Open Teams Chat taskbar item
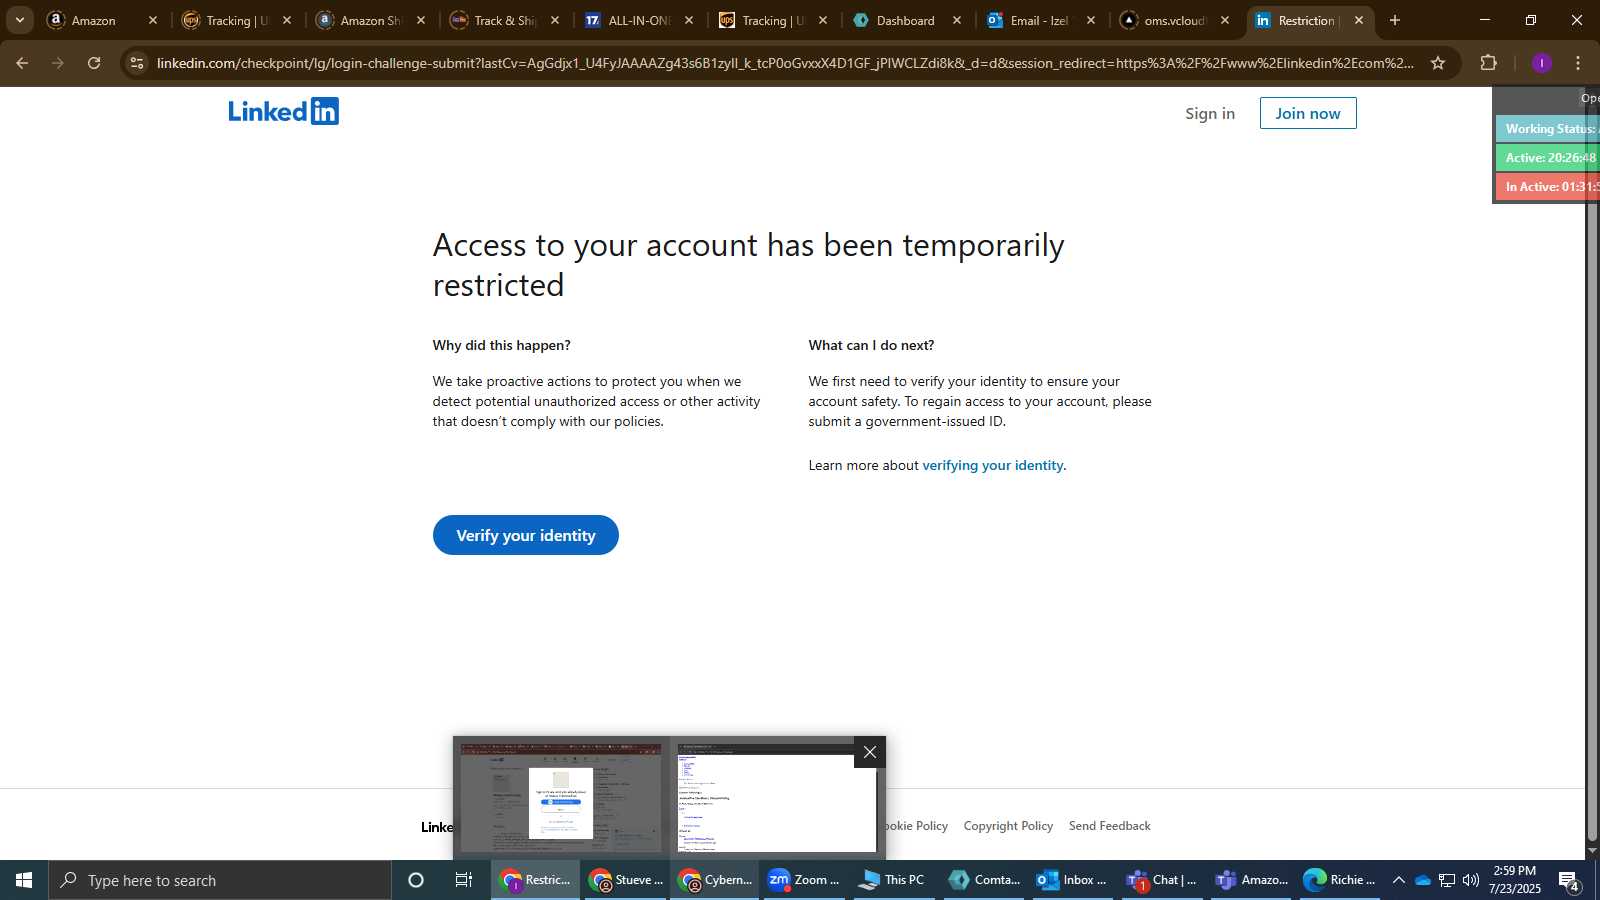The image size is (1600, 900). [x=1162, y=880]
